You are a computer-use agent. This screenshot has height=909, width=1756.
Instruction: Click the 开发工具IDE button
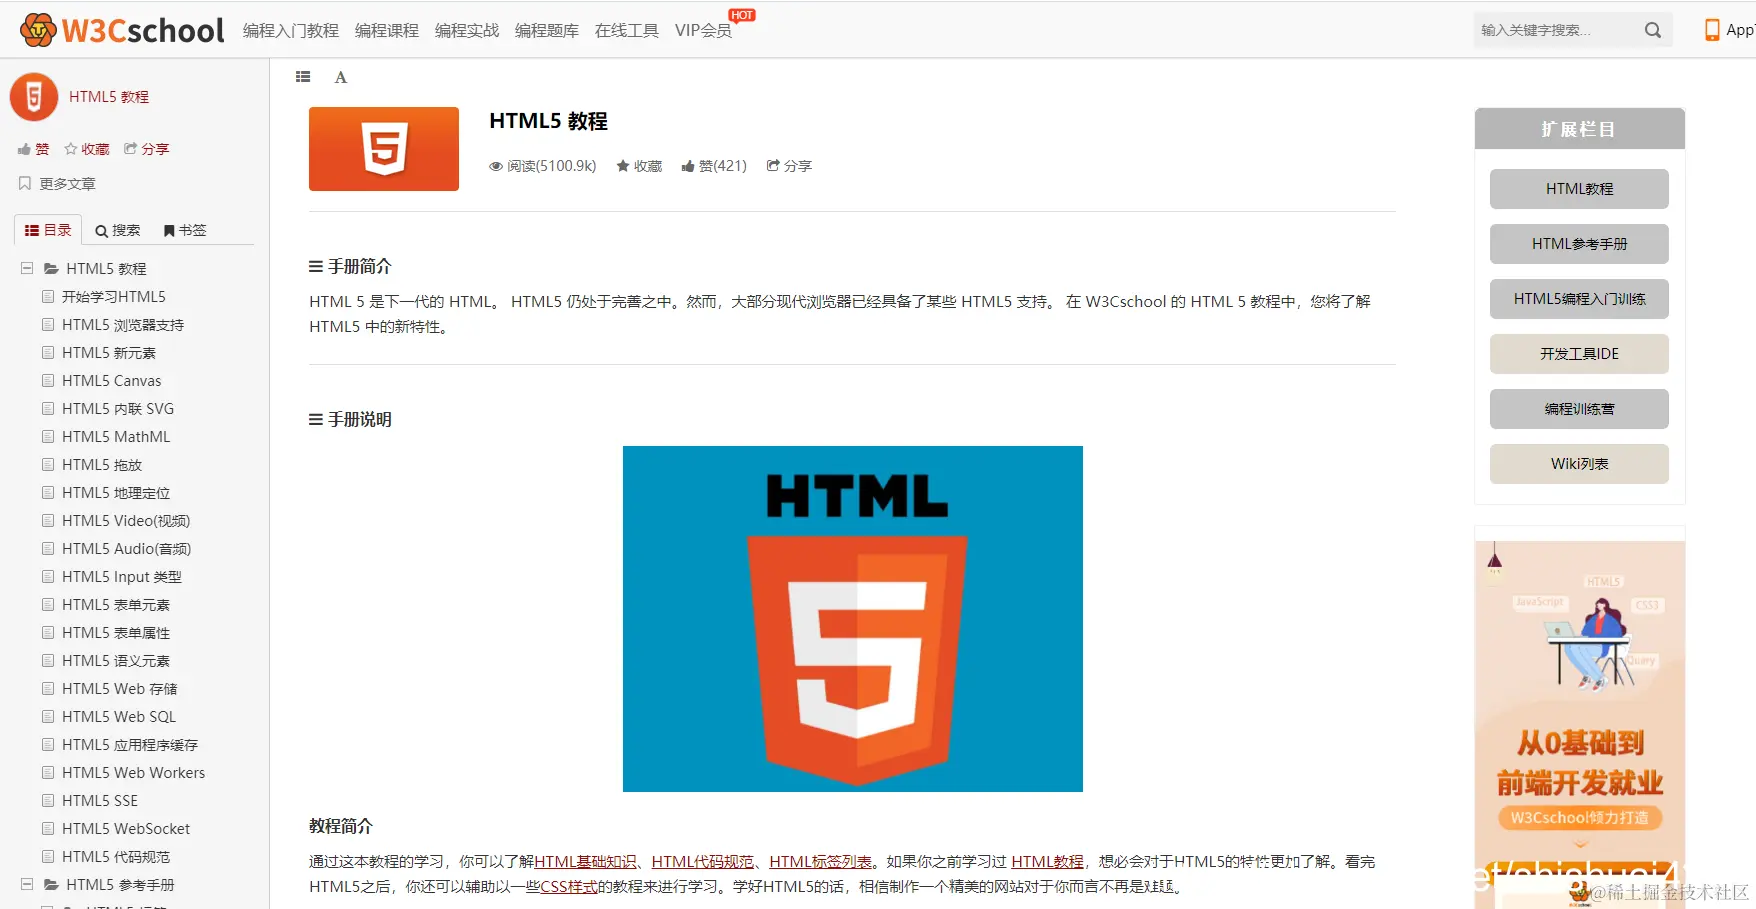pyautogui.click(x=1579, y=354)
